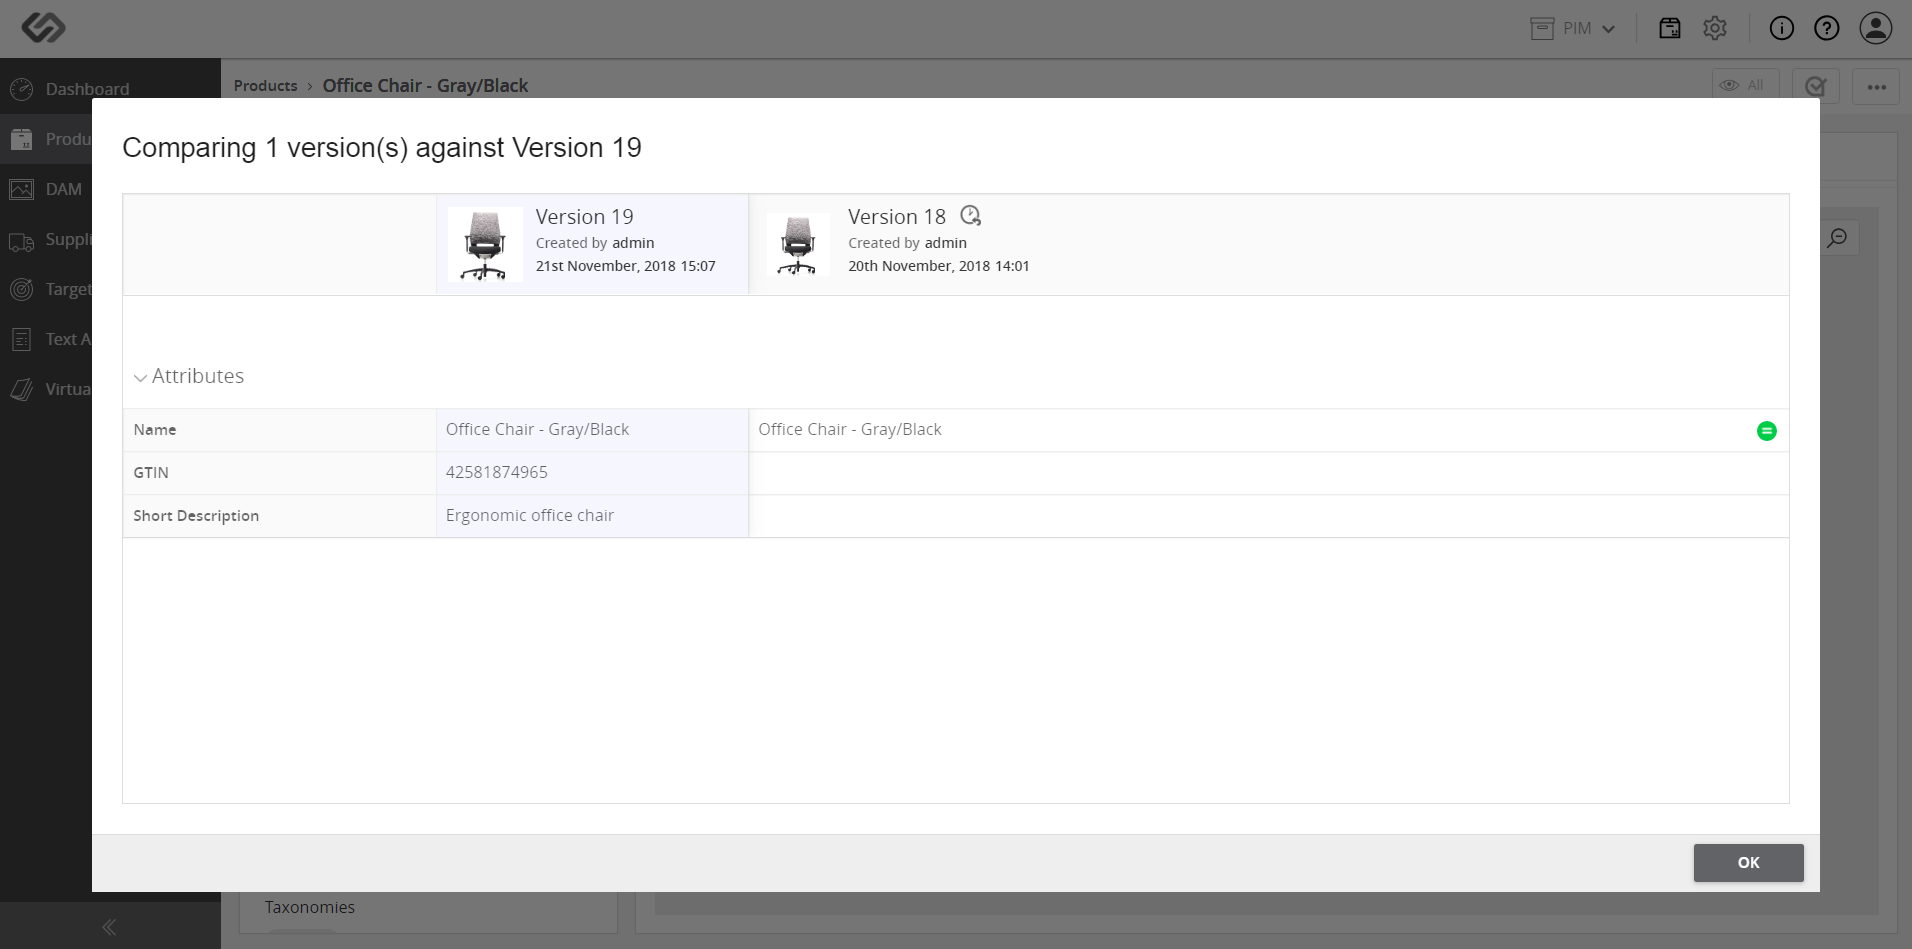
Task: Click the GTIN attribute label
Action: 151,473
